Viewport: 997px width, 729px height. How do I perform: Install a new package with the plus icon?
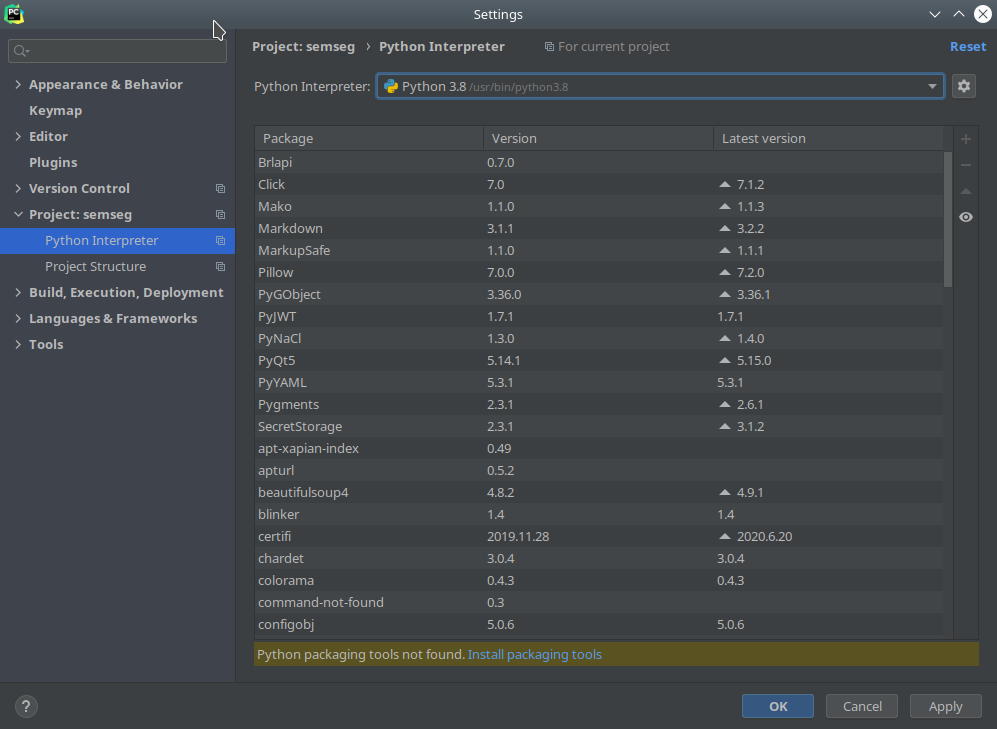point(963,139)
